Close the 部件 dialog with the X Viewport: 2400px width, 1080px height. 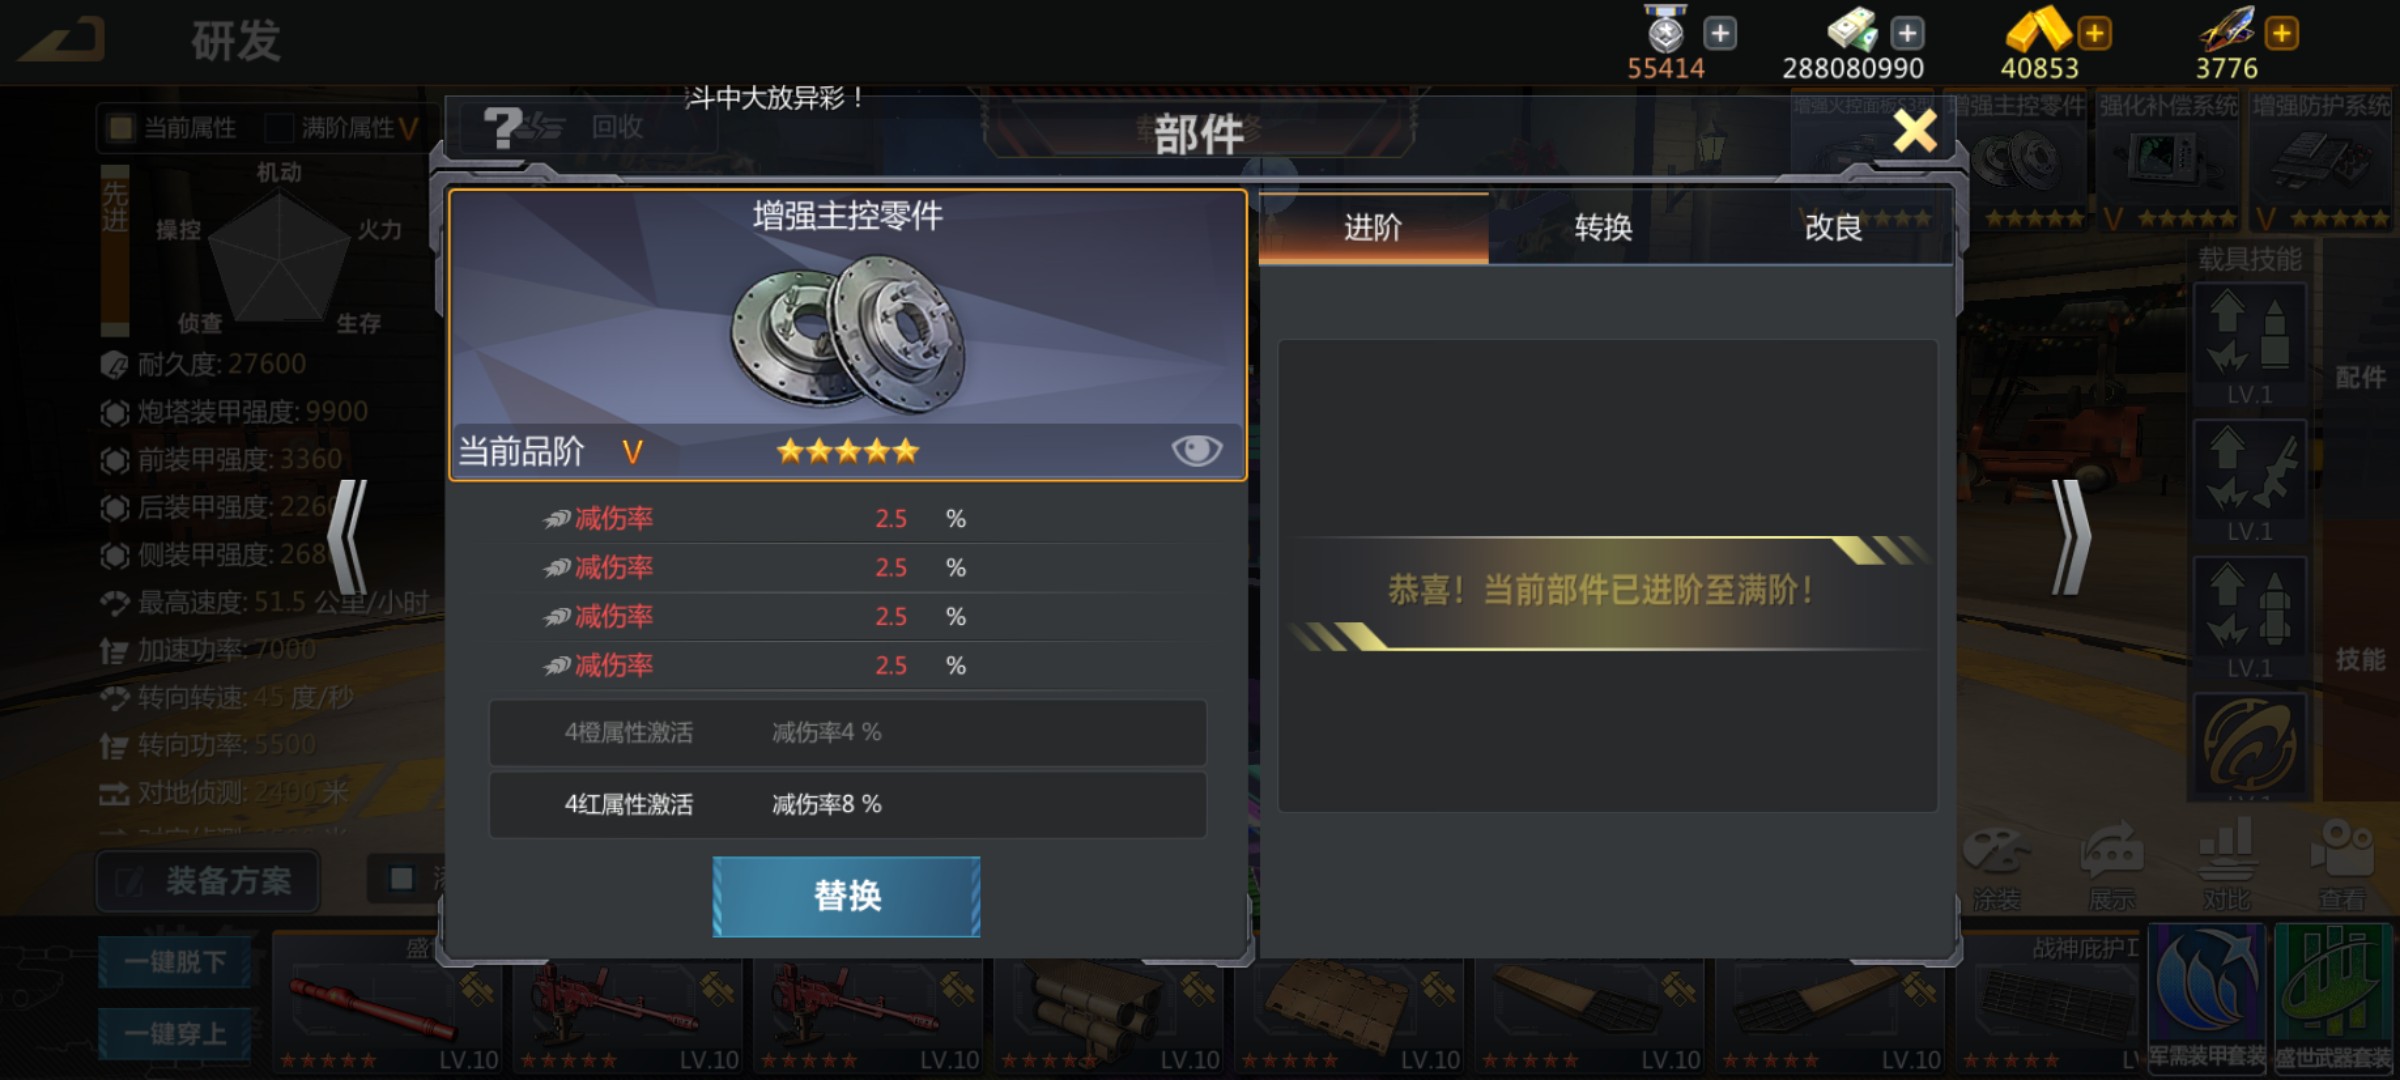coord(1915,131)
